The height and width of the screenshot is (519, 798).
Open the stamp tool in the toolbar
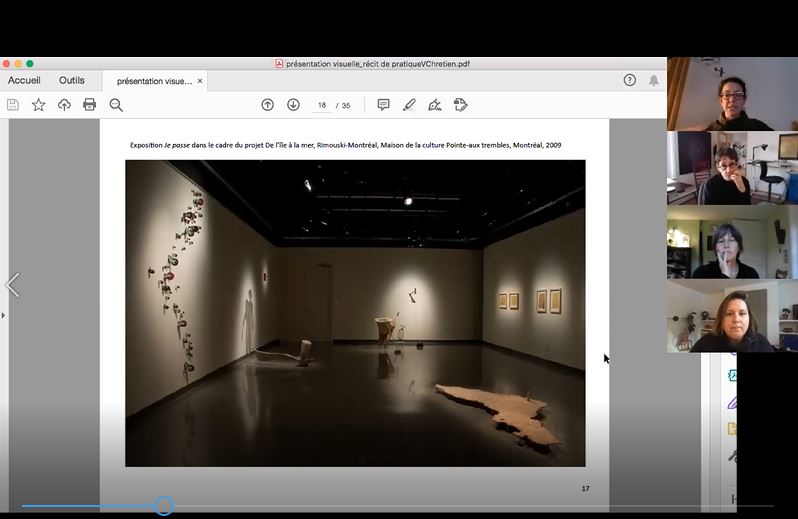(x=460, y=105)
